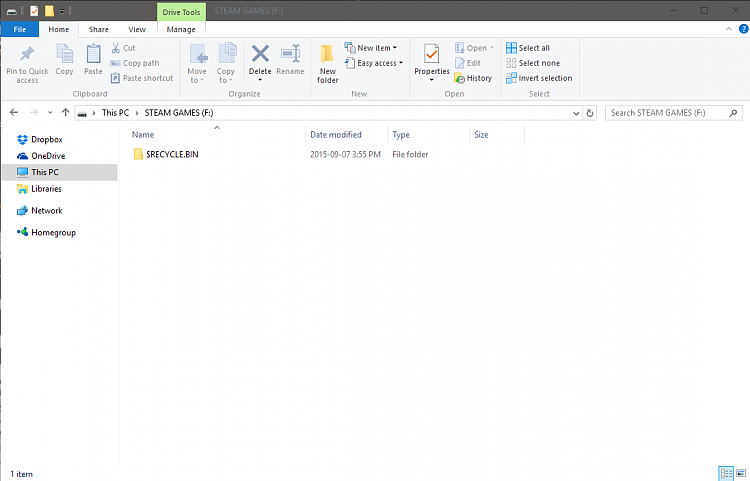Switch to the Home ribbon tab
This screenshot has height=481, width=750.
[x=58, y=29]
